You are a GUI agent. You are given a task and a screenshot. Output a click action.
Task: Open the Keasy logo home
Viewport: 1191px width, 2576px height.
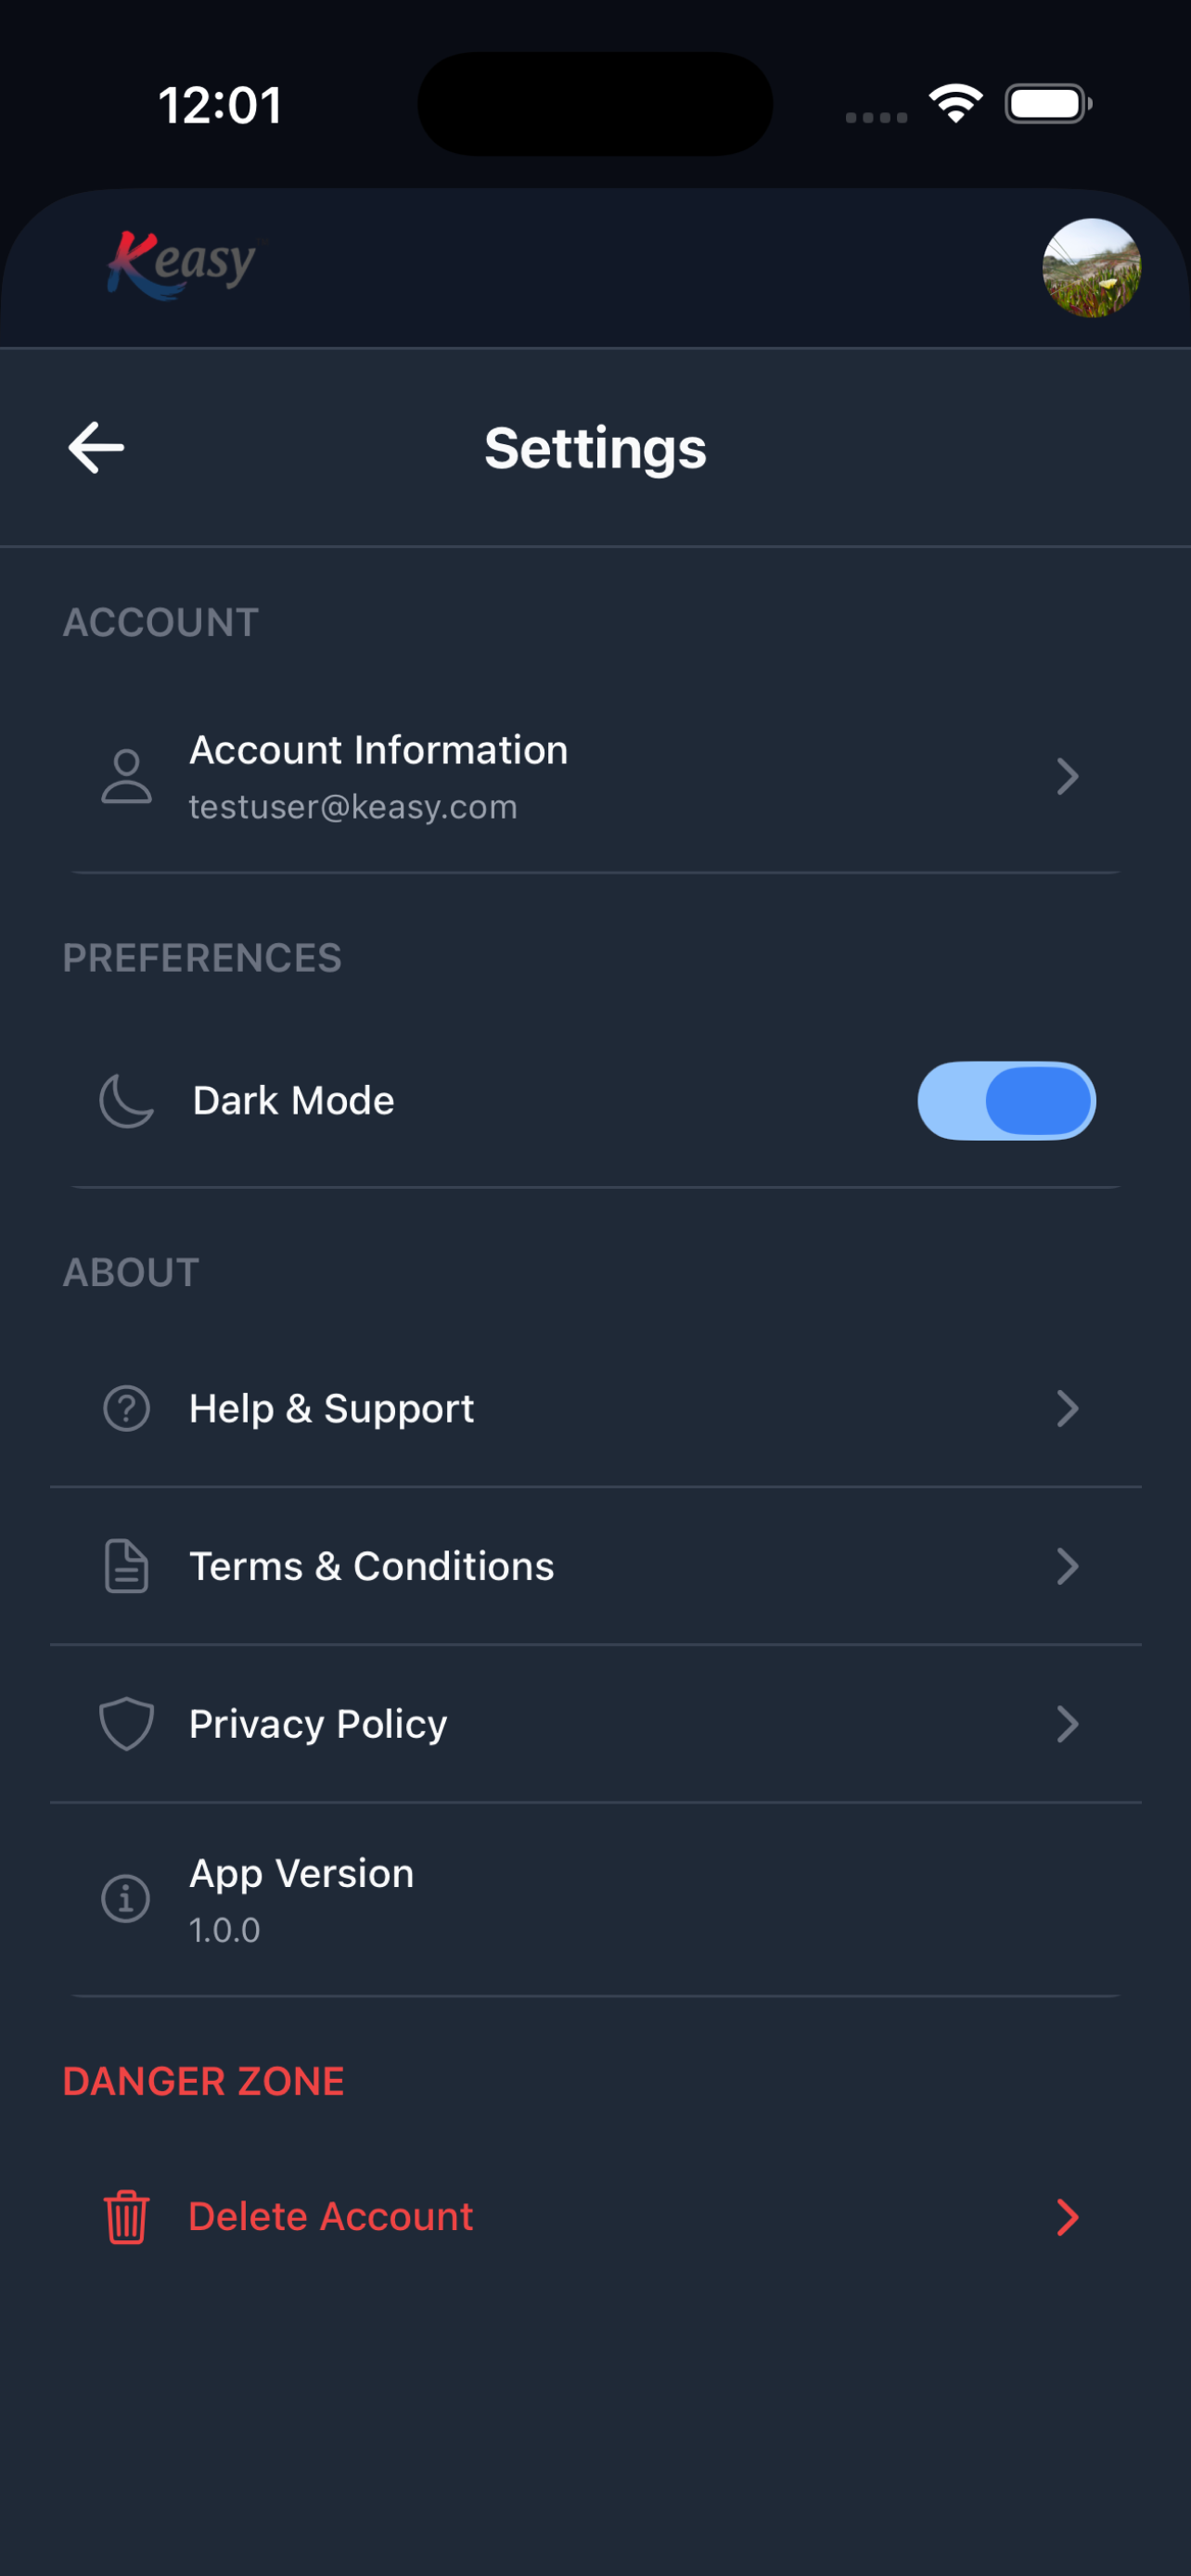[181, 265]
